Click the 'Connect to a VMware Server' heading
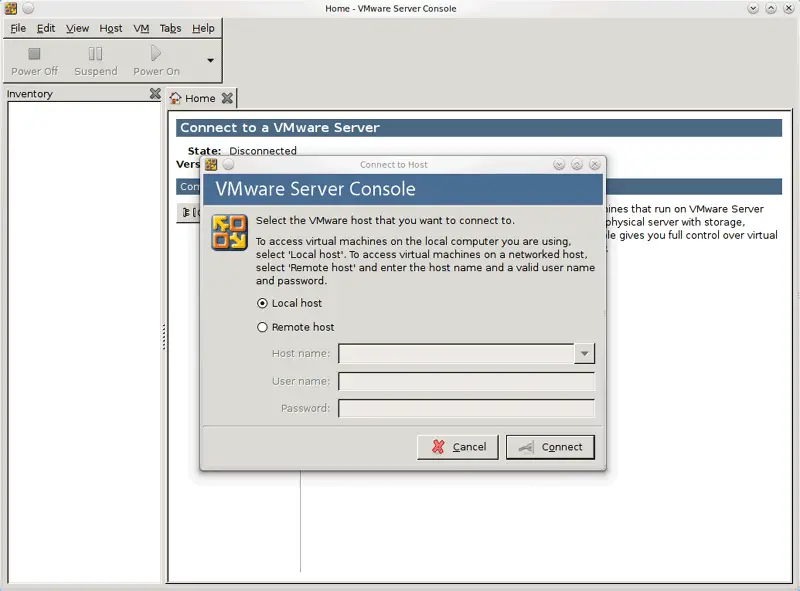 tap(280, 128)
